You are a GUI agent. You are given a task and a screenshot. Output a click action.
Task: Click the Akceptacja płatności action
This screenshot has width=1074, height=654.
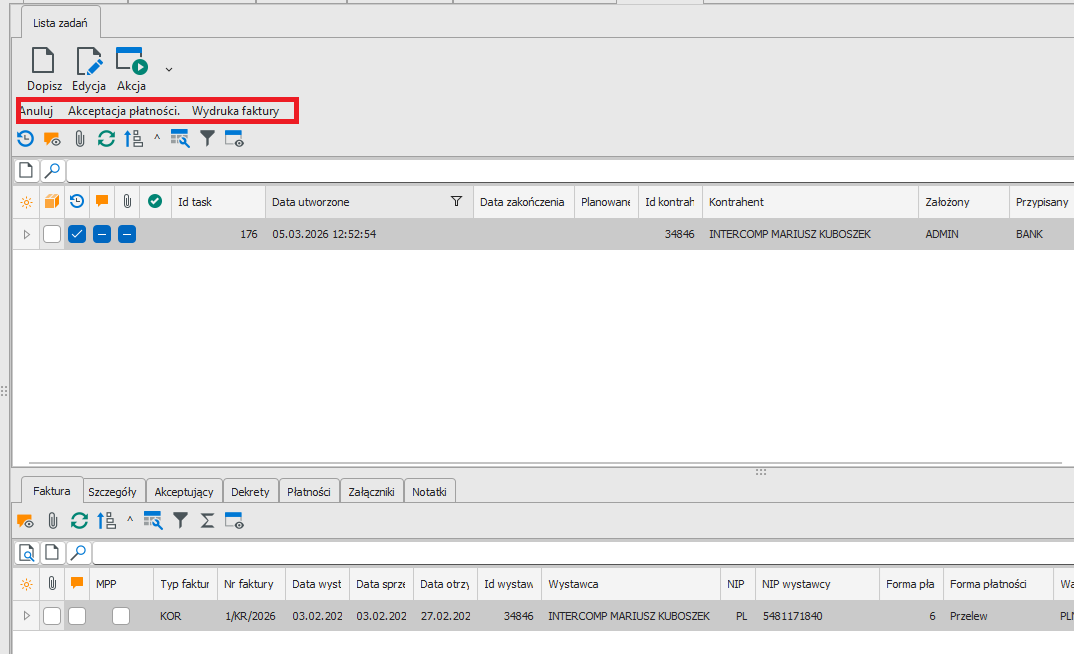123,111
